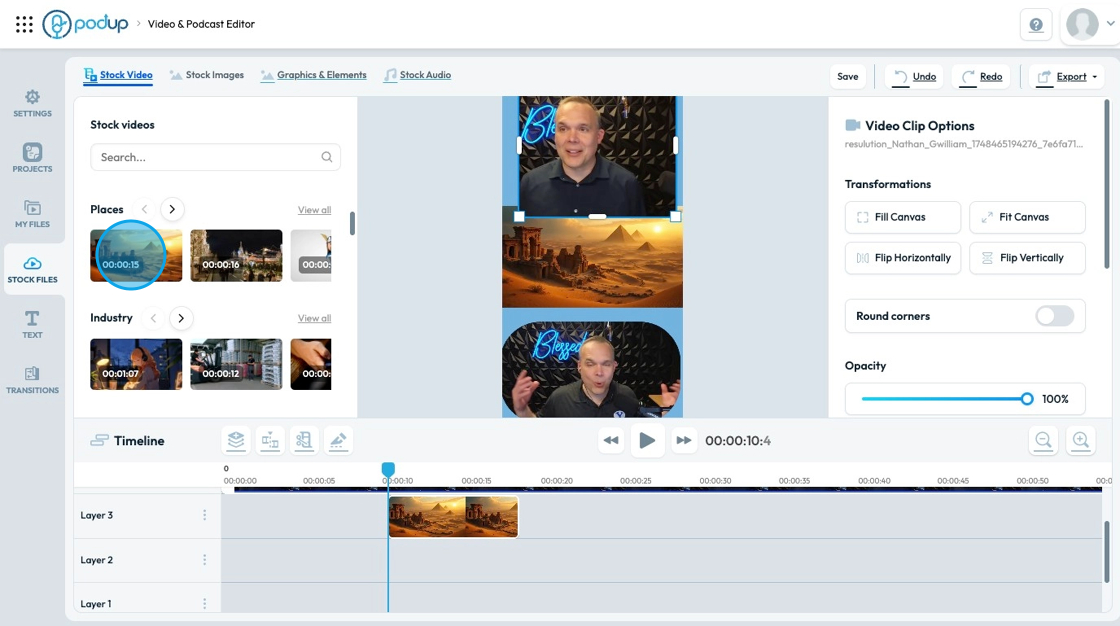Expand the account dropdown chevron
This screenshot has width=1120, height=626.
[x=1110, y=24]
